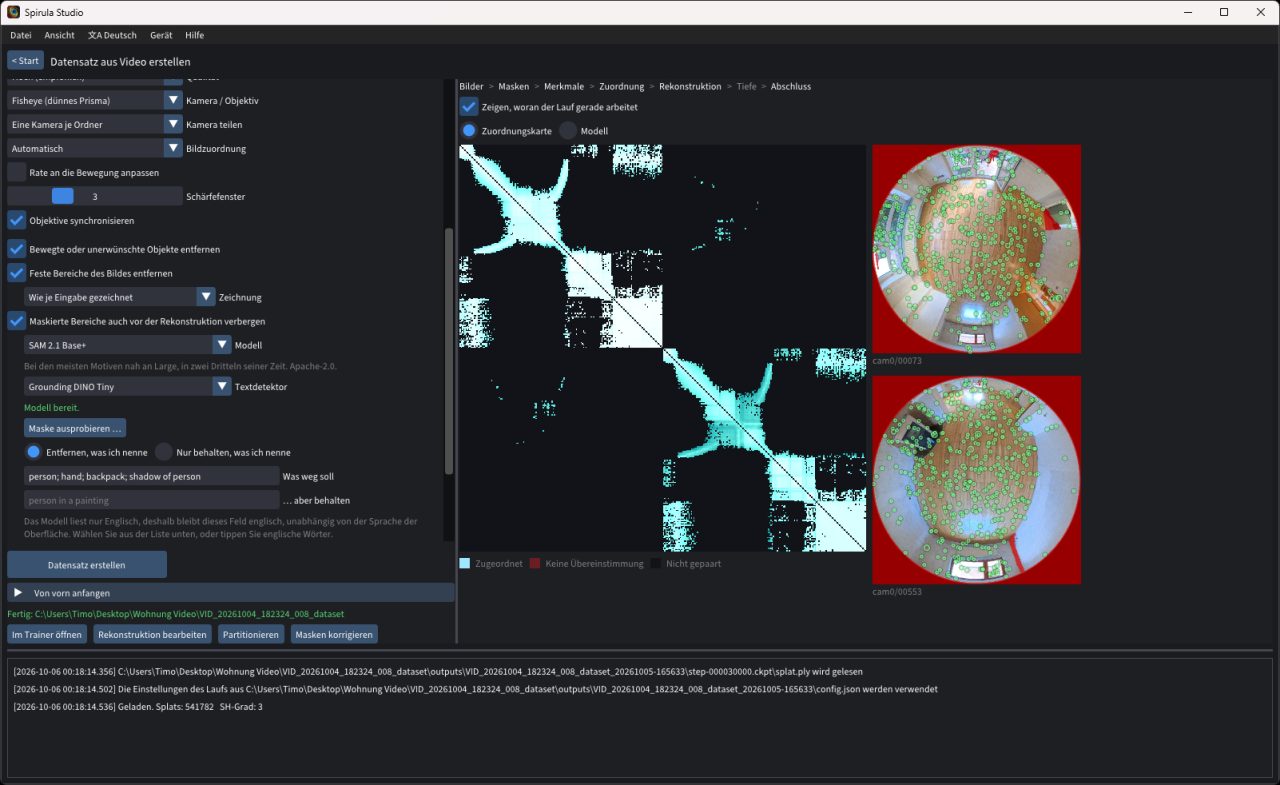Click the cam0/00553 fisheye thumbnail

click(977, 480)
